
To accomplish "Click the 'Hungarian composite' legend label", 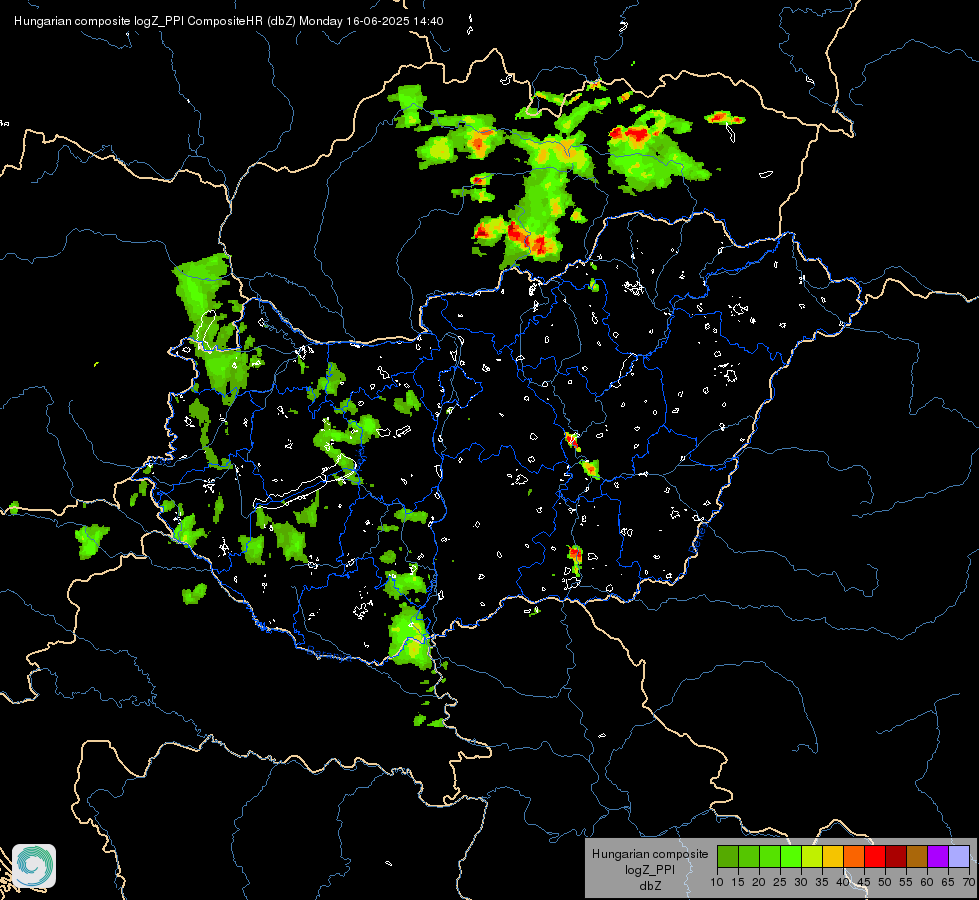I will coord(650,854).
